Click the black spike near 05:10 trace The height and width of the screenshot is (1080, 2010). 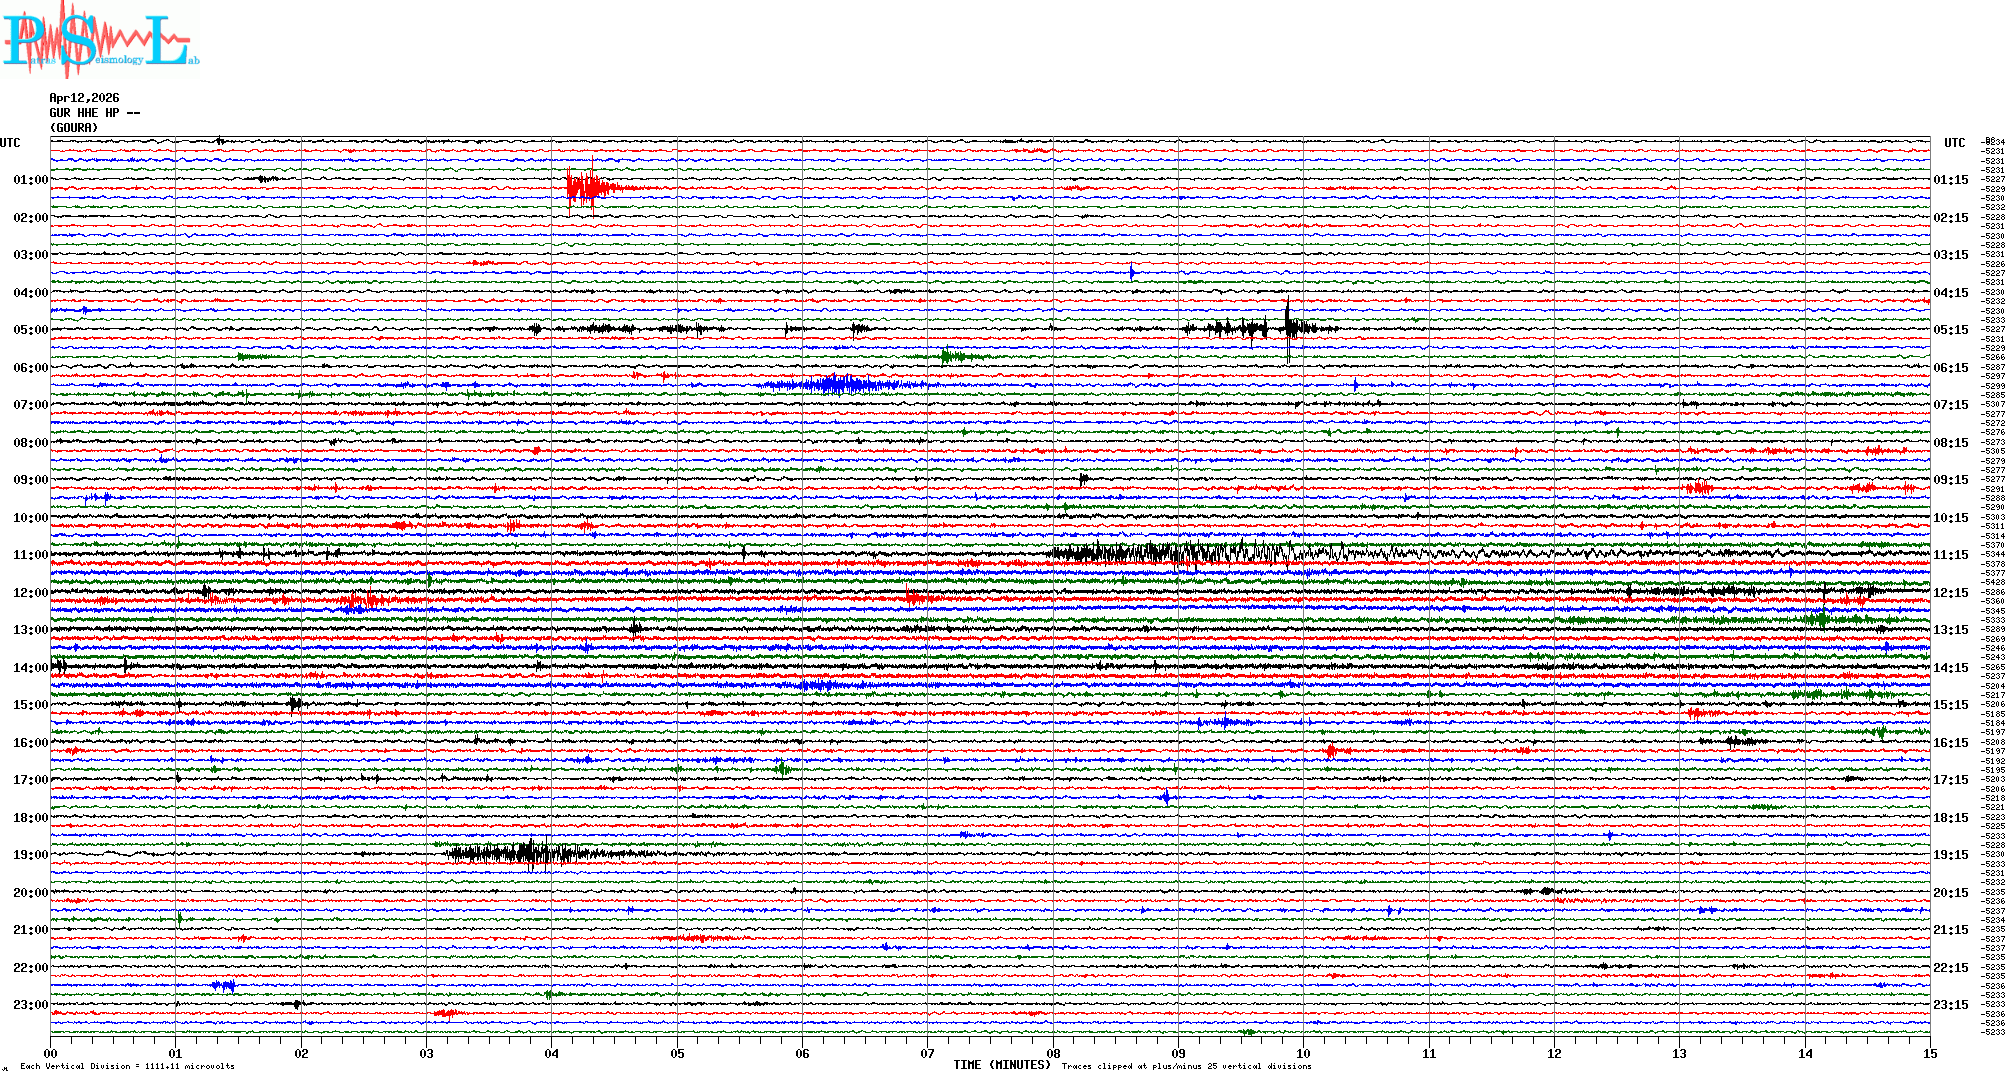(x=1288, y=326)
